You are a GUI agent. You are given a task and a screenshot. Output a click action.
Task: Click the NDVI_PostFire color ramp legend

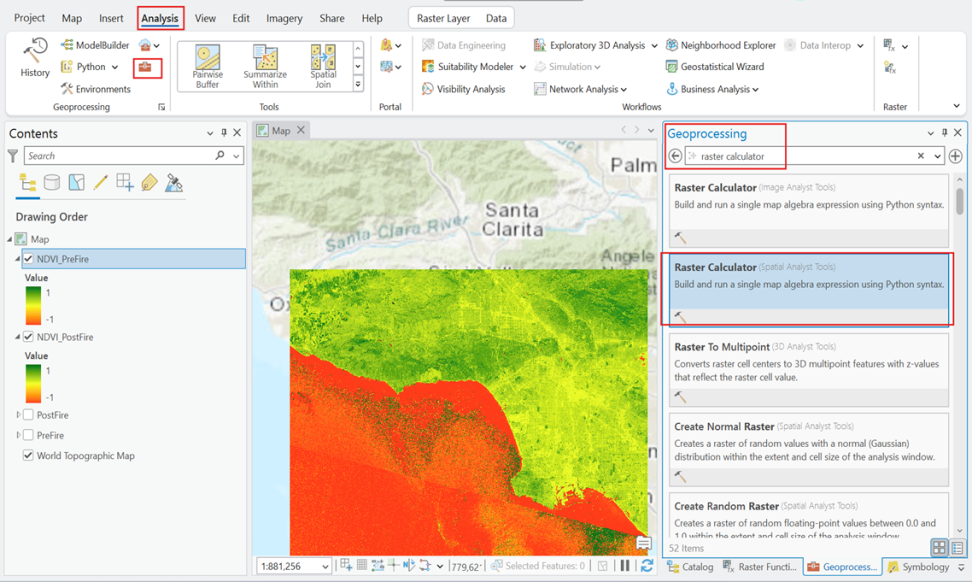(33, 384)
